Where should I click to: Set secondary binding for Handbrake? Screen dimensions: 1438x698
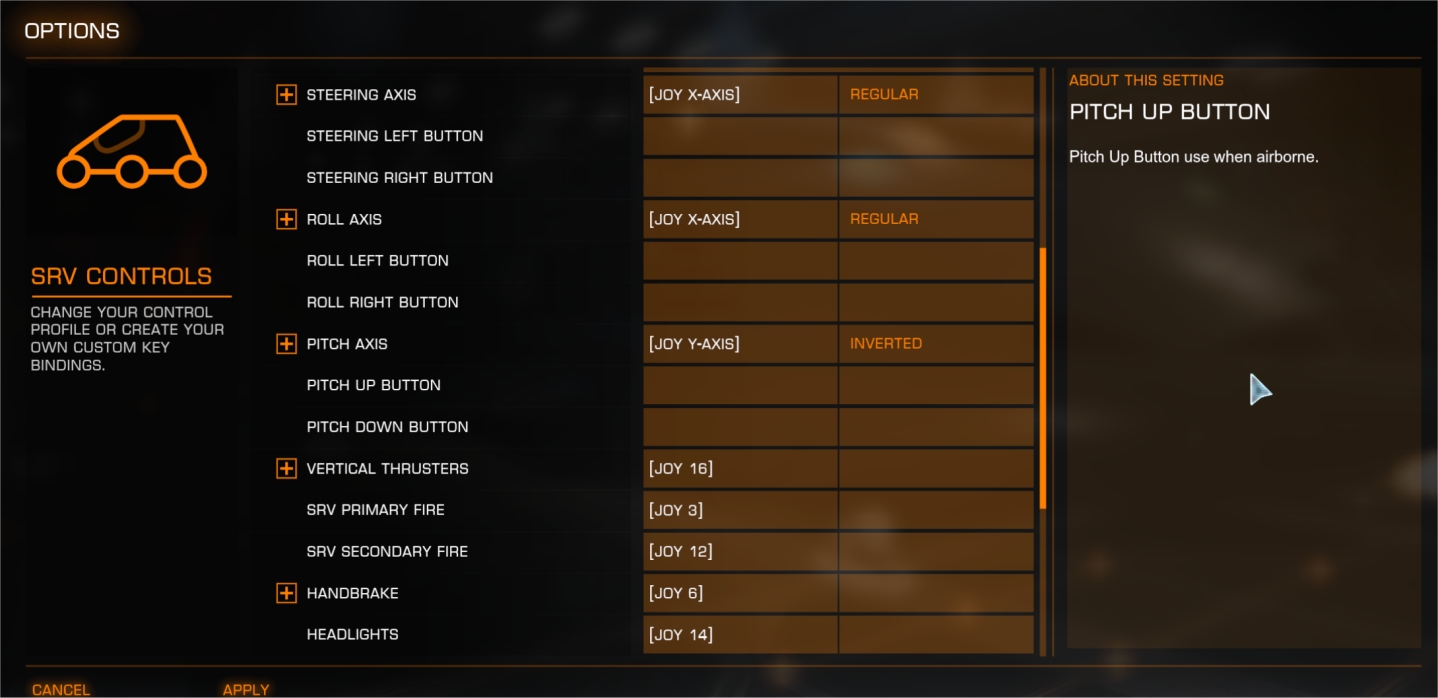tap(936, 593)
